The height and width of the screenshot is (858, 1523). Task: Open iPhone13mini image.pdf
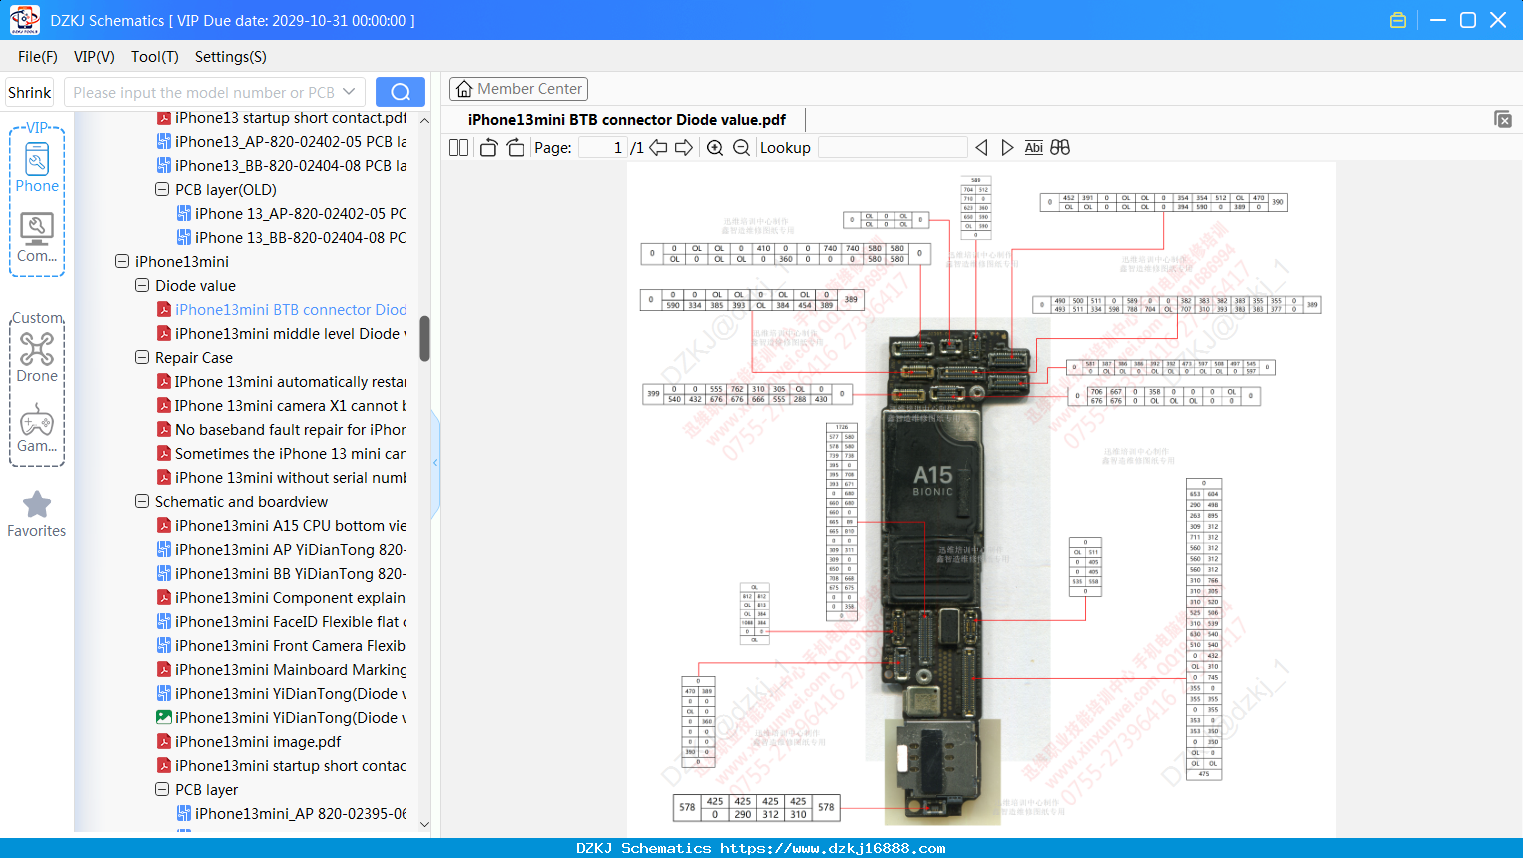tap(258, 741)
